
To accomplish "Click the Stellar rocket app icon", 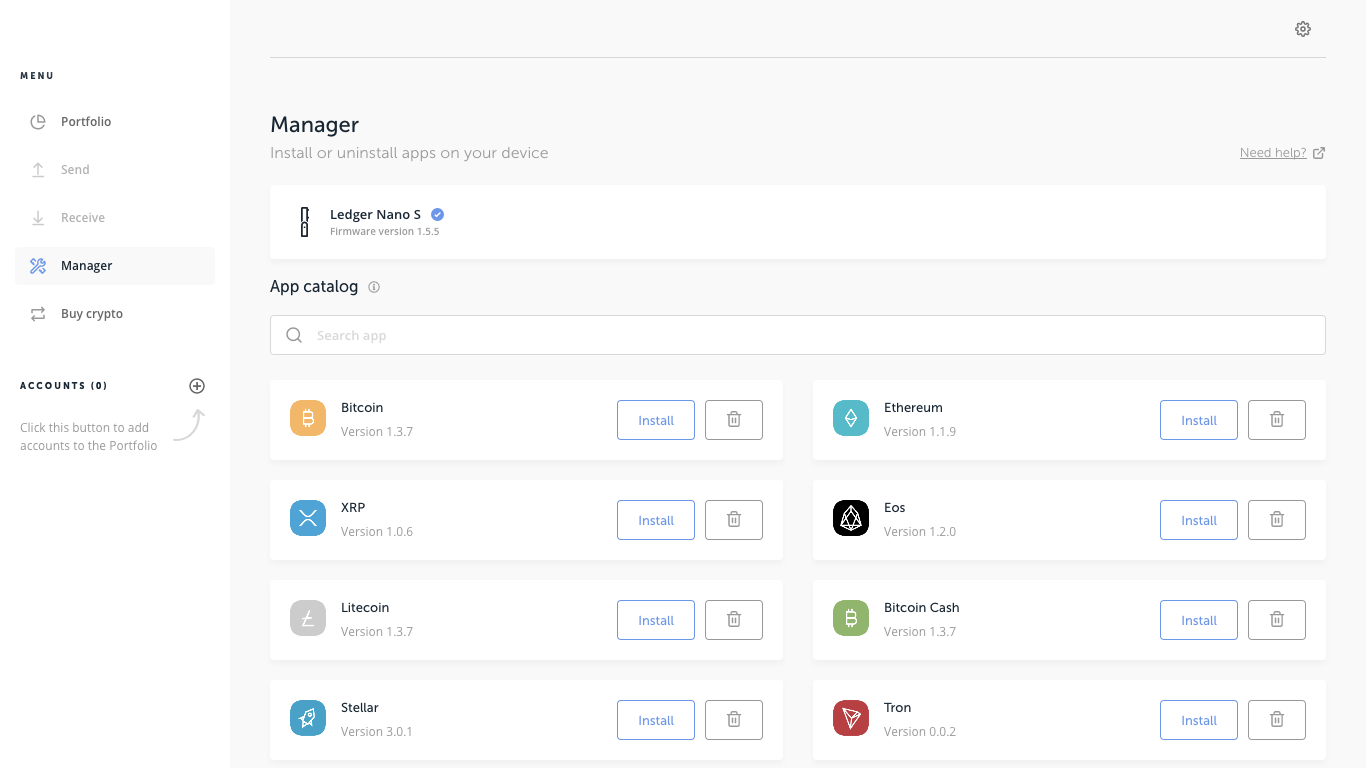I will pyautogui.click(x=308, y=718).
